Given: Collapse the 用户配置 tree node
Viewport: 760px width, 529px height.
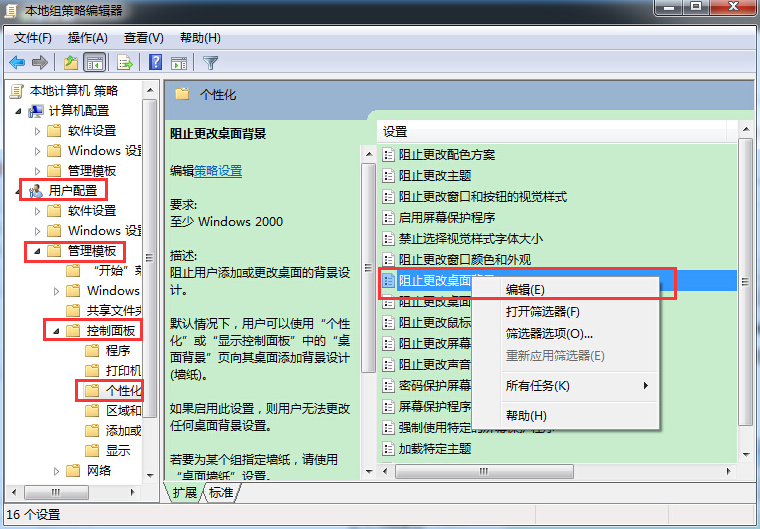Looking at the screenshot, I should 20,190.
